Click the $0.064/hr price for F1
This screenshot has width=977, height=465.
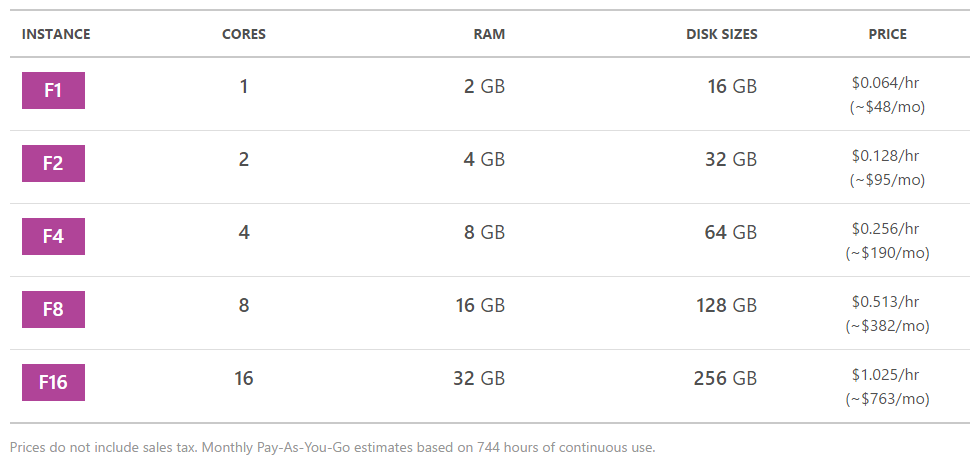pos(885,83)
